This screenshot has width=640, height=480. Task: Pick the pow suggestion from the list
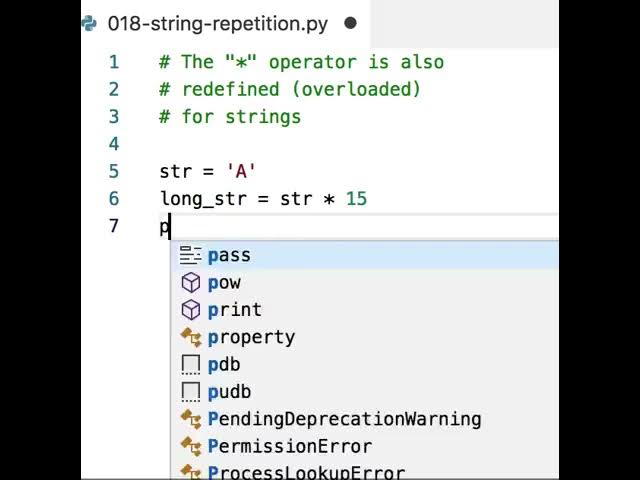pos(364,283)
